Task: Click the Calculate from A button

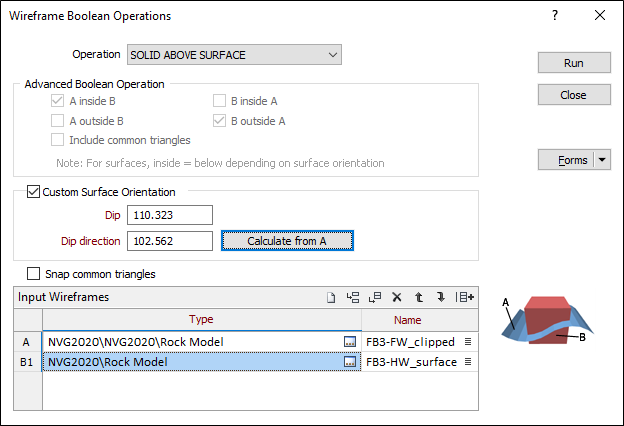Action: (287, 241)
